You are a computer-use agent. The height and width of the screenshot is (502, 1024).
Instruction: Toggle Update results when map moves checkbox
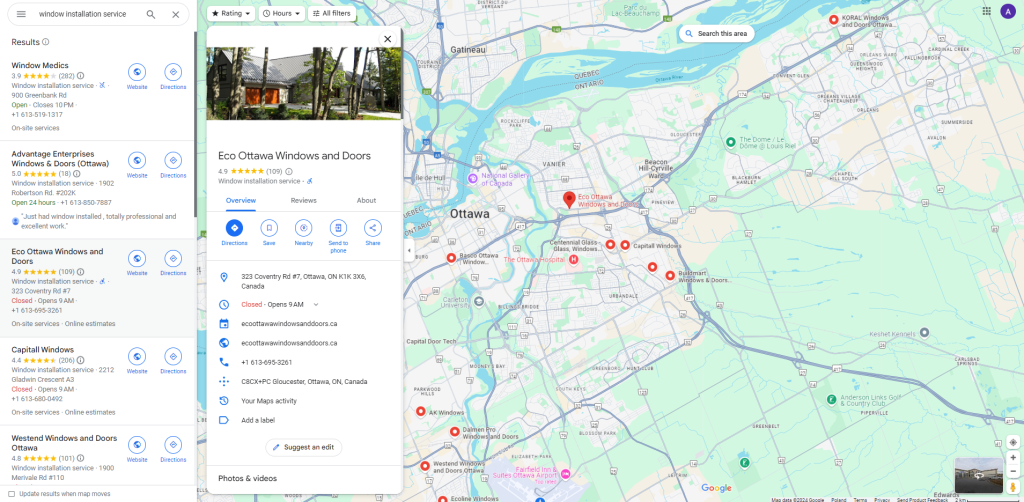click(x=11, y=494)
